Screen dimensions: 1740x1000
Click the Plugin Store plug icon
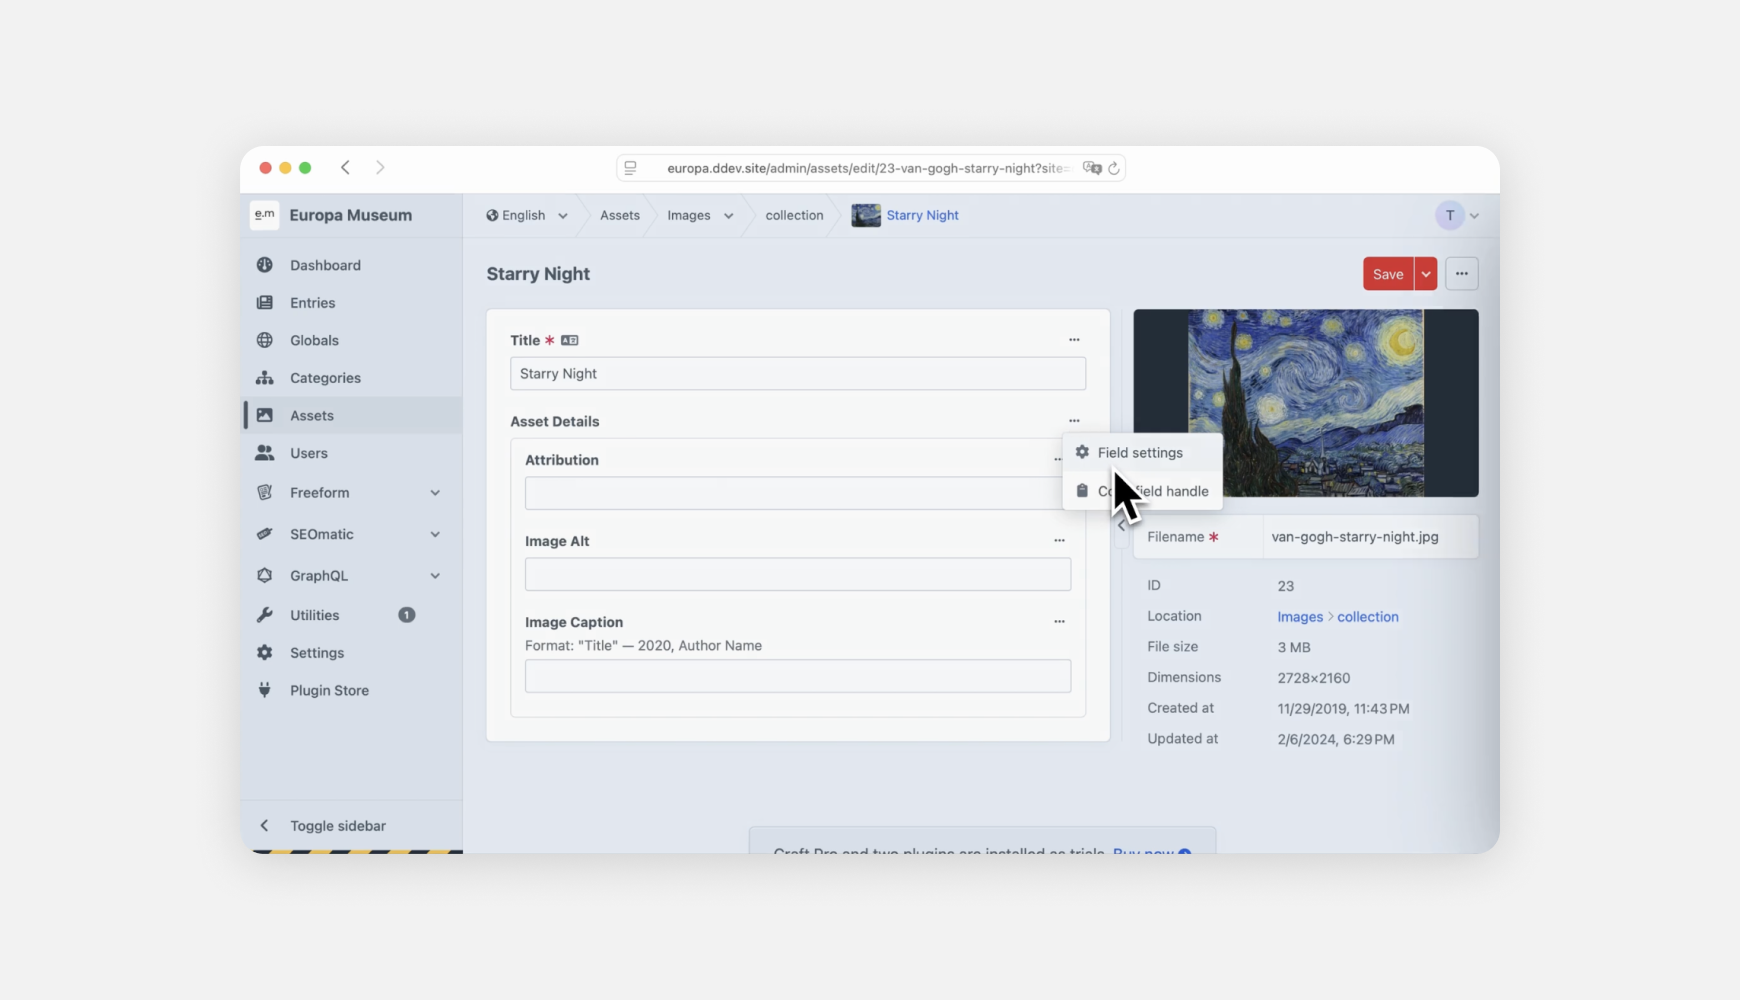tap(264, 690)
